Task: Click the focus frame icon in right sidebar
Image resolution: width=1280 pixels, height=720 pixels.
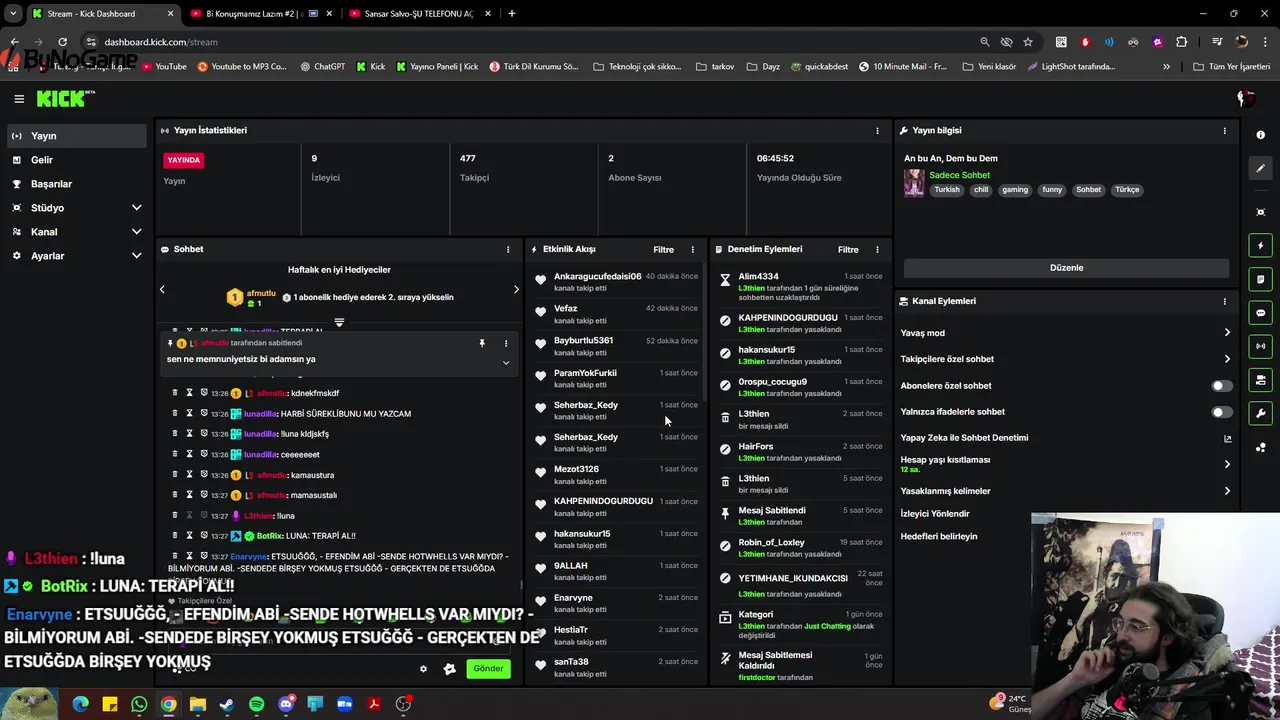Action: point(1260,212)
